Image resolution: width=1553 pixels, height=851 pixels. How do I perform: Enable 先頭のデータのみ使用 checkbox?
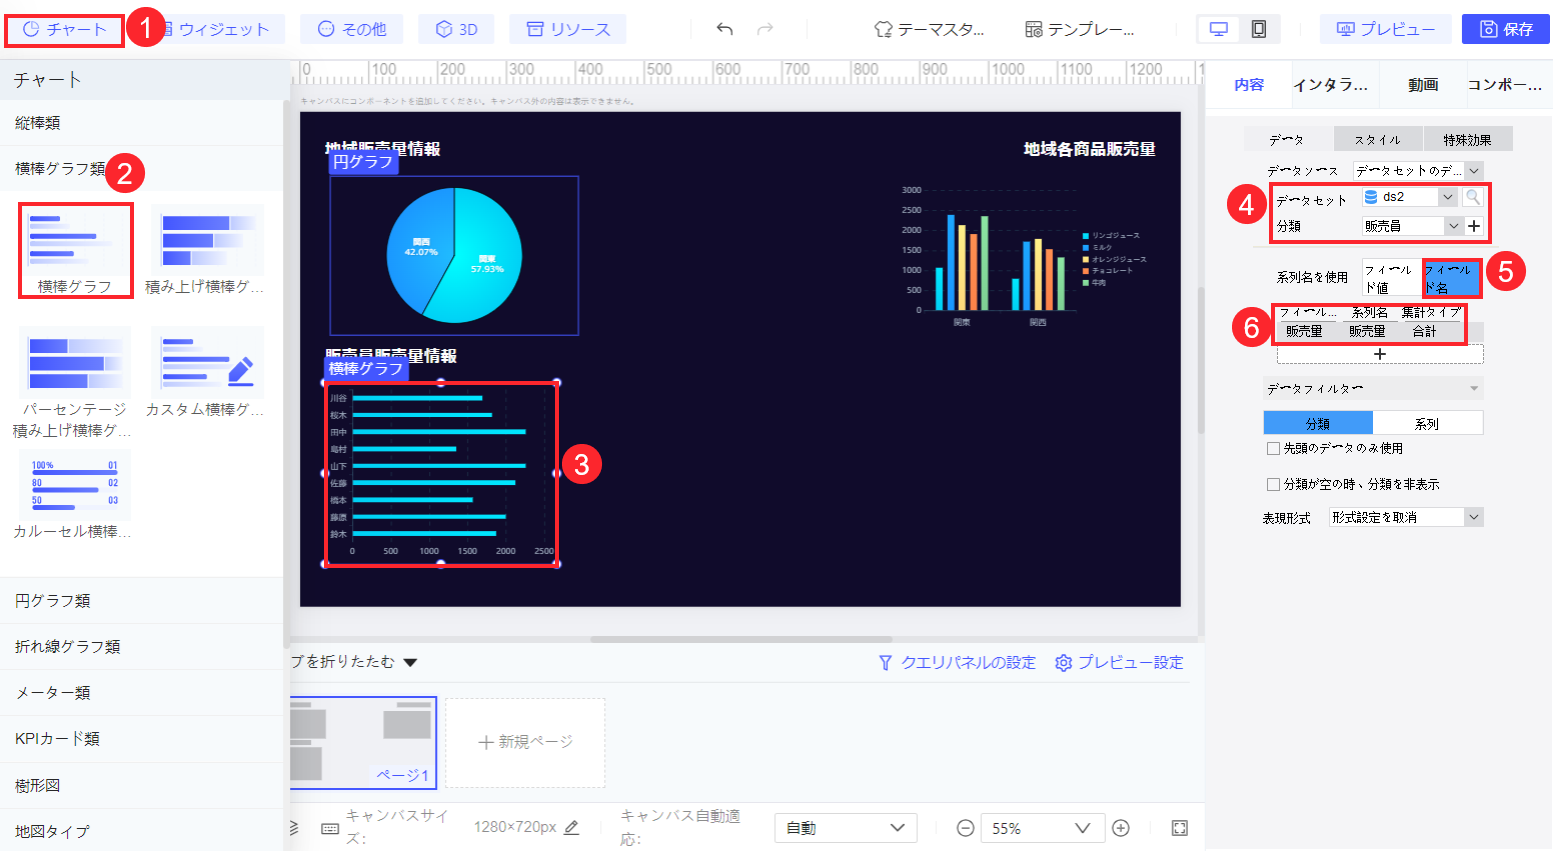(x=1273, y=448)
